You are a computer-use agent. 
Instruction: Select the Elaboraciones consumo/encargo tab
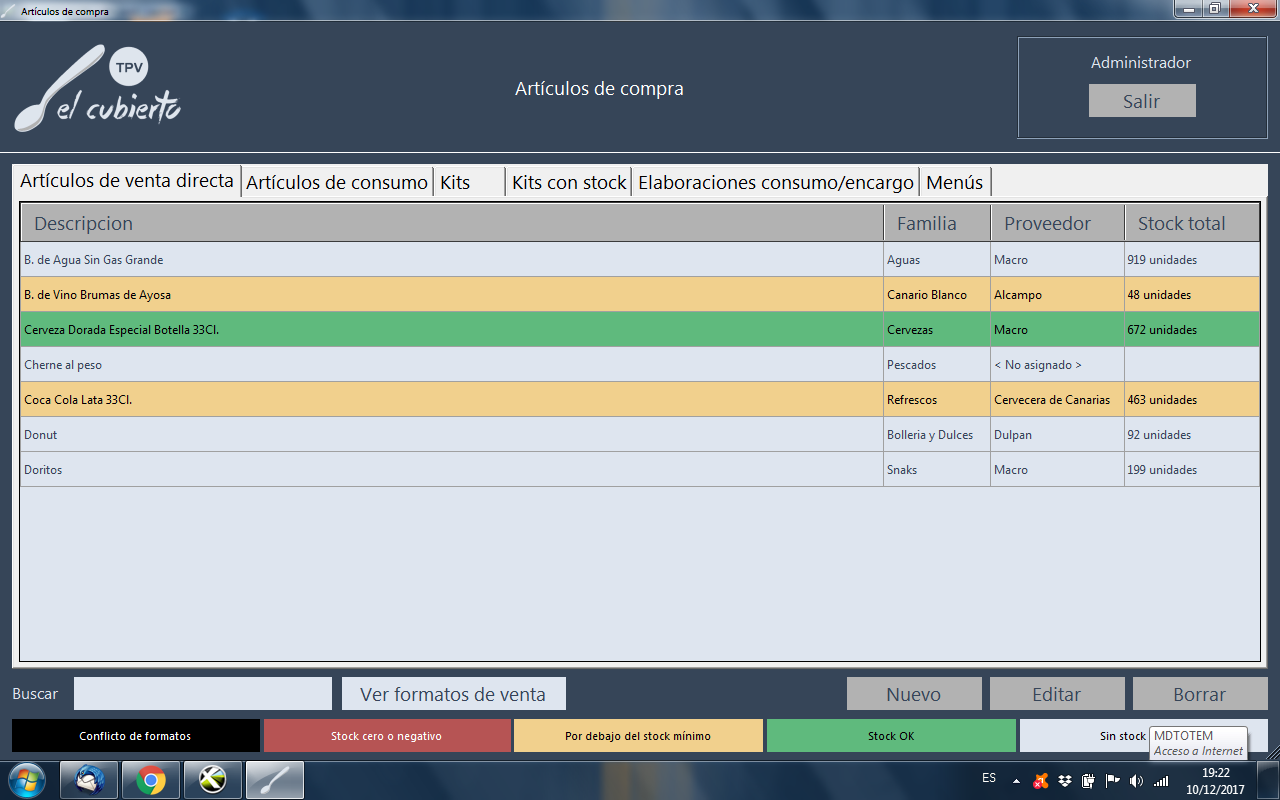(775, 182)
